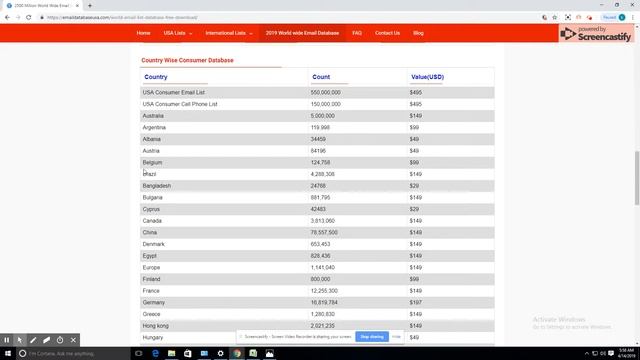
Task: Hide the Screencastify sharing notification
Action: pos(396,337)
